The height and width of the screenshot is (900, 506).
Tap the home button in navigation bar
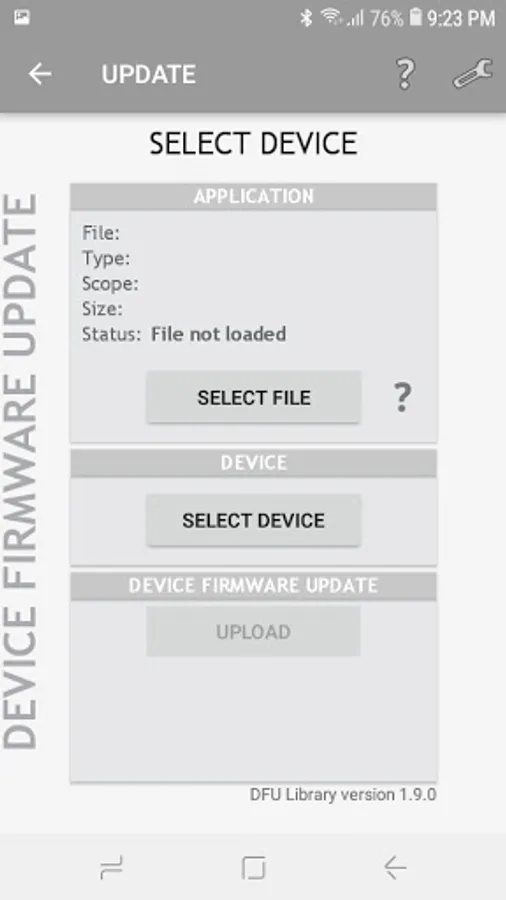pyautogui.click(x=253, y=867)
